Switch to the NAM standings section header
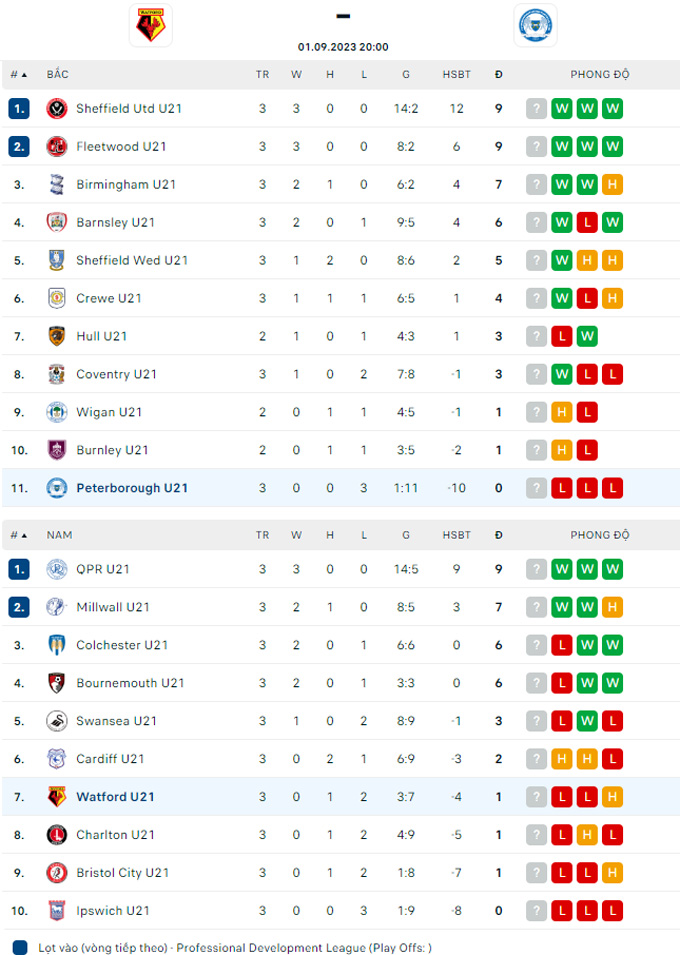The image size is (680, 955). [x=59, y=535]
